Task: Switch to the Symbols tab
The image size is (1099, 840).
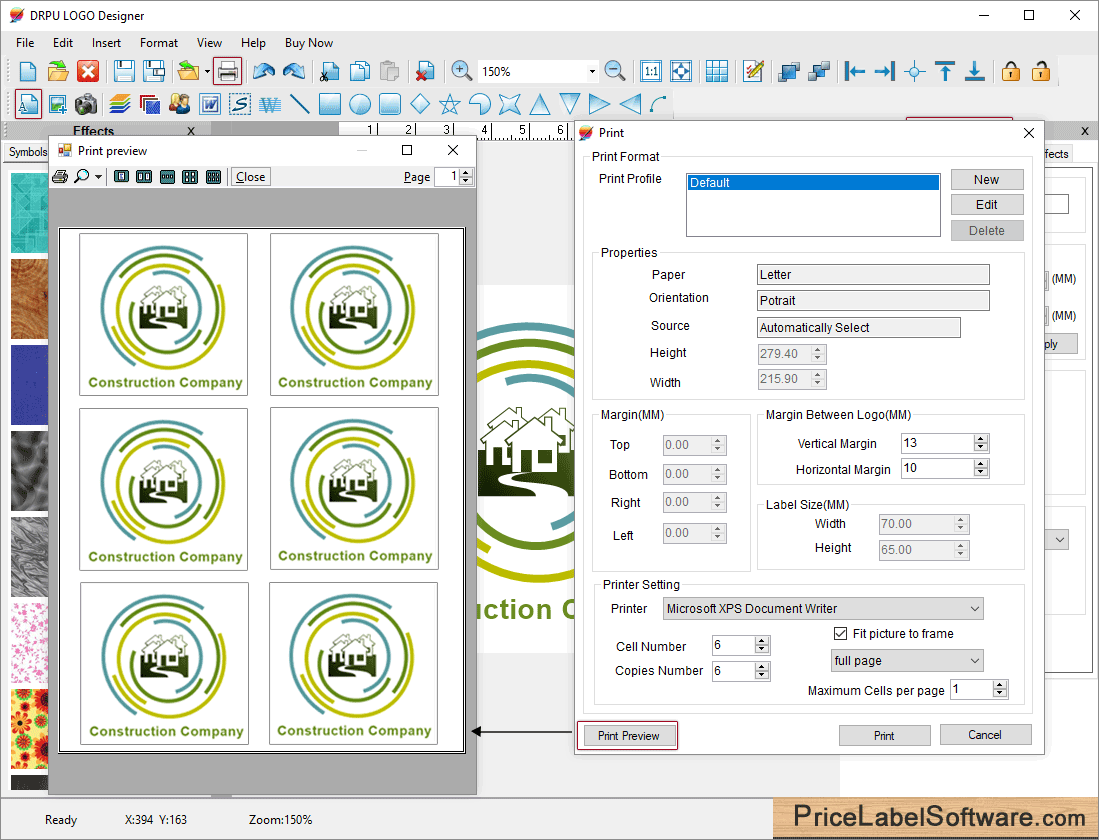Action: coord(27,152)
